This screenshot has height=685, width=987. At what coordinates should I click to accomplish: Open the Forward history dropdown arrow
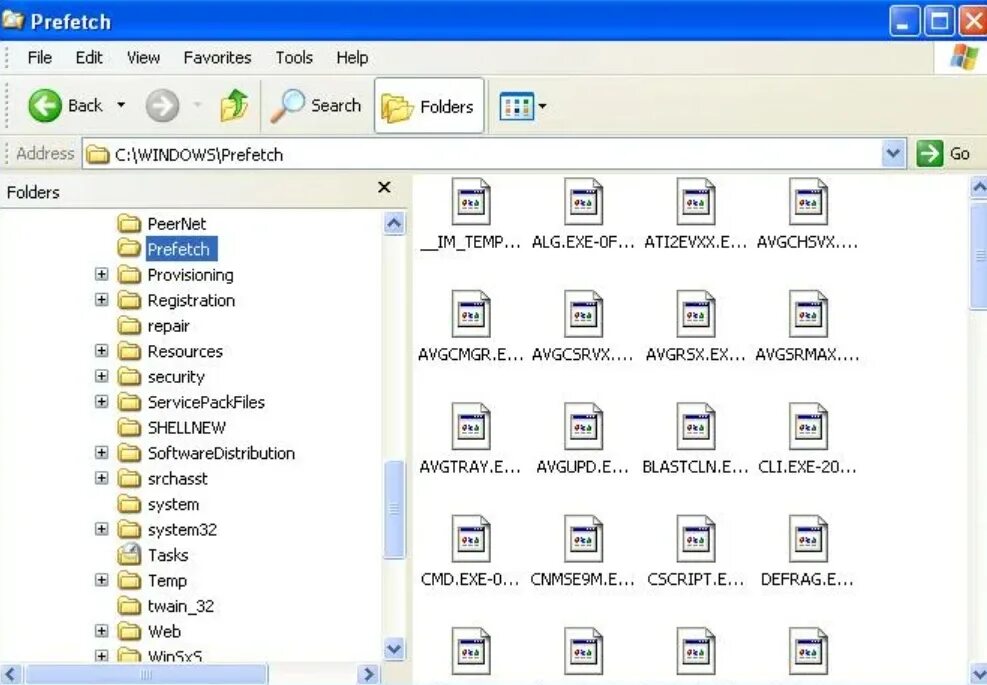pos(198,105)
